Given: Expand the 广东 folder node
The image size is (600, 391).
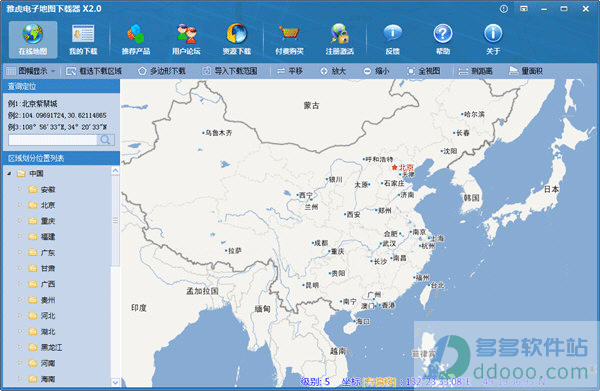Looking at the screenshot, I should click(x=20, y=253).
